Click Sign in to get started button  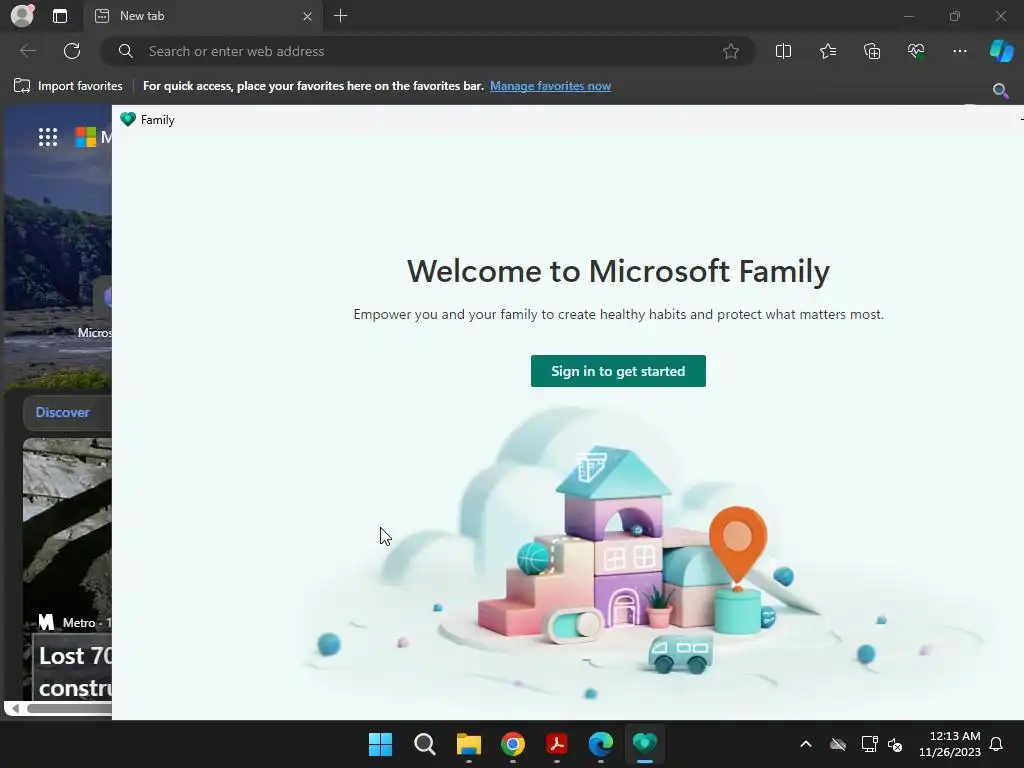pyautogui.click(x=618, y=371)
